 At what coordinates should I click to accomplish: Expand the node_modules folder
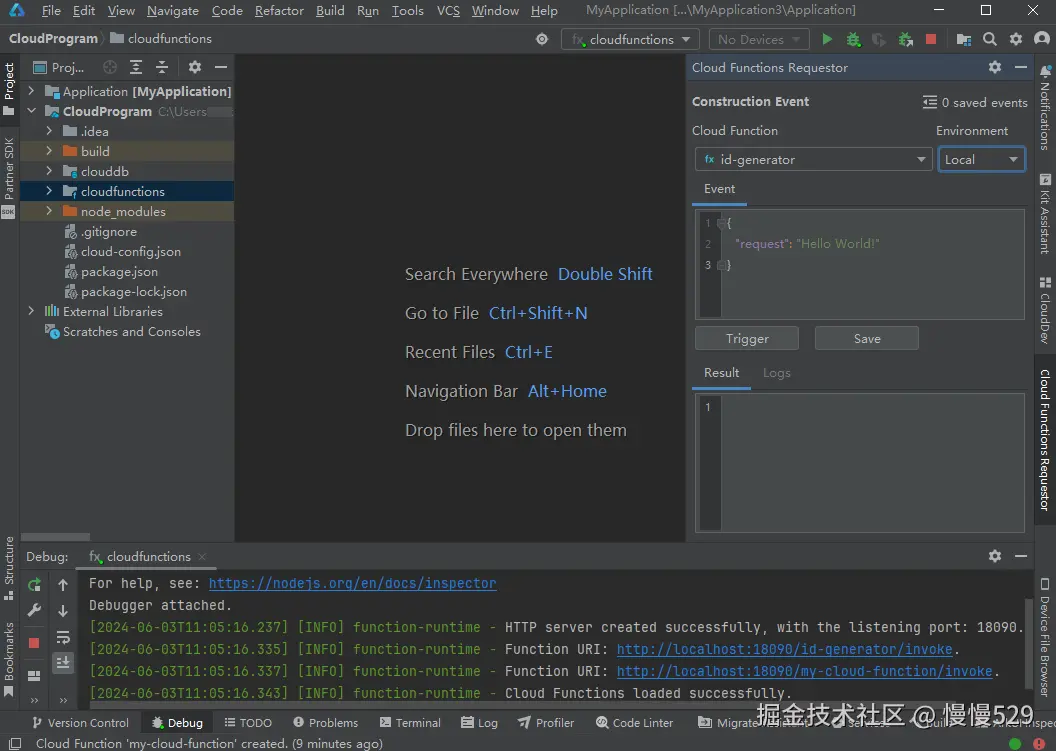[48, 211]
